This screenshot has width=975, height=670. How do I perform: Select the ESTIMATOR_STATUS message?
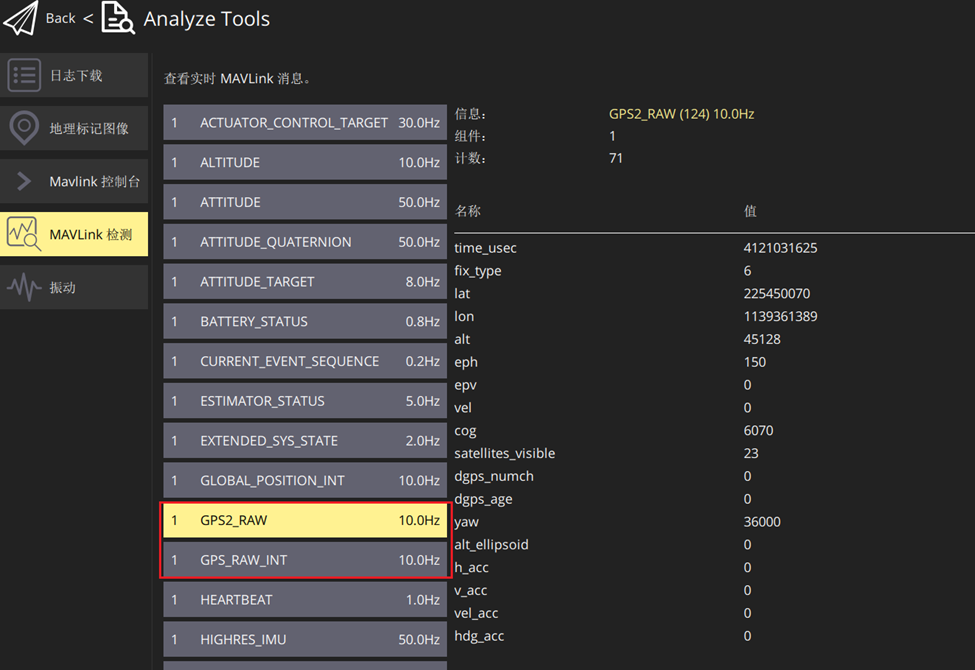[x=305, y=401]
